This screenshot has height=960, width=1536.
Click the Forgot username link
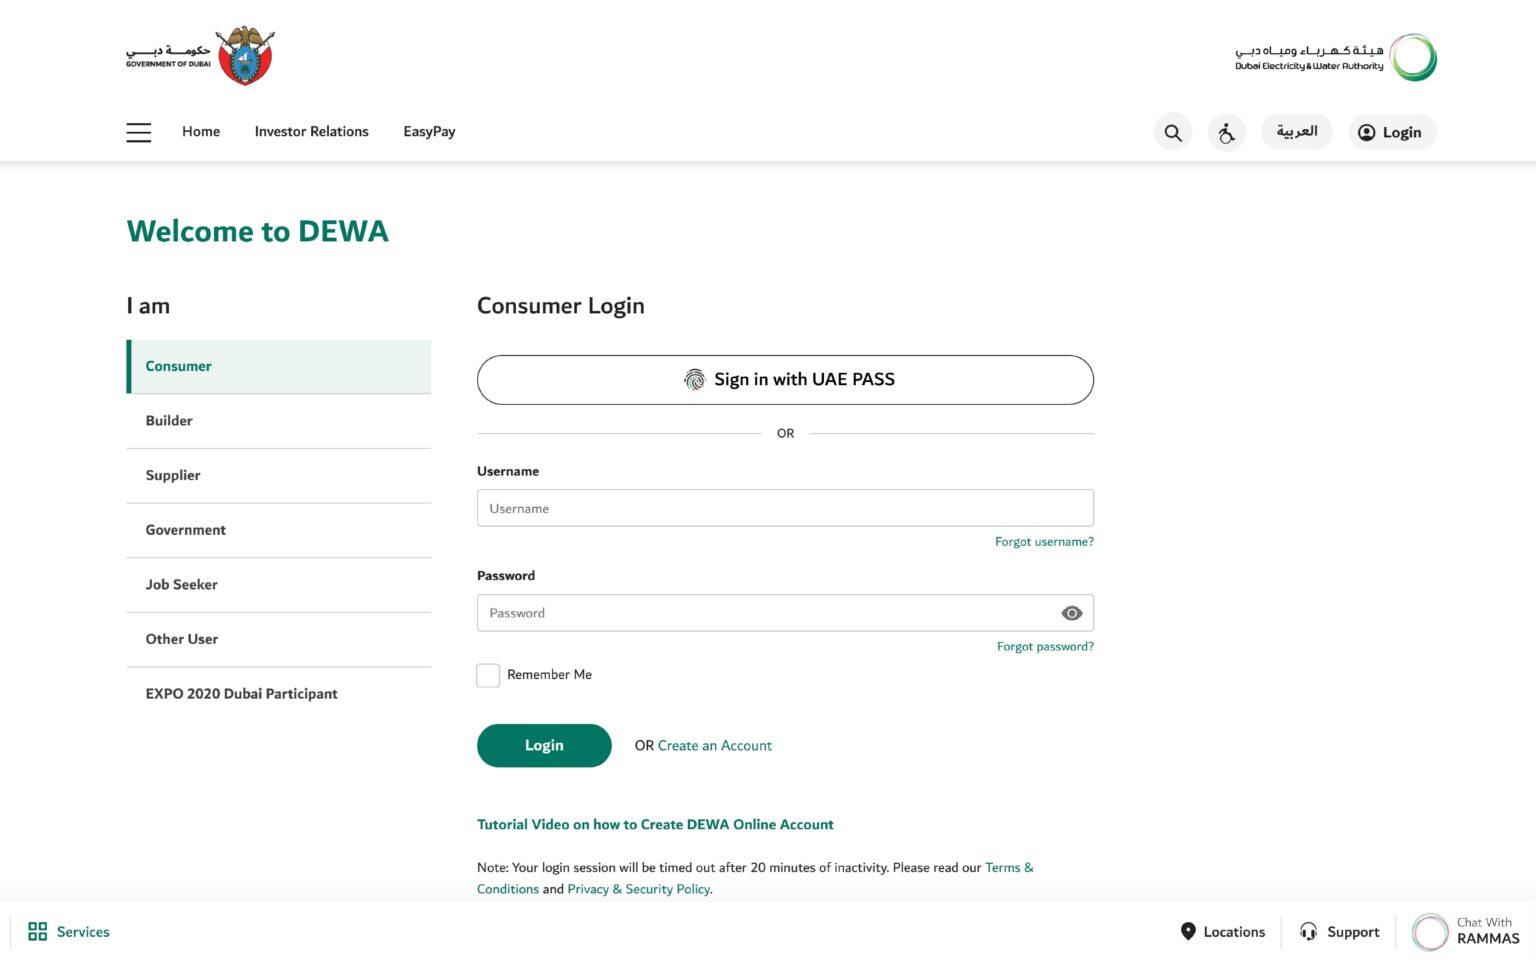pos(1044,541)
